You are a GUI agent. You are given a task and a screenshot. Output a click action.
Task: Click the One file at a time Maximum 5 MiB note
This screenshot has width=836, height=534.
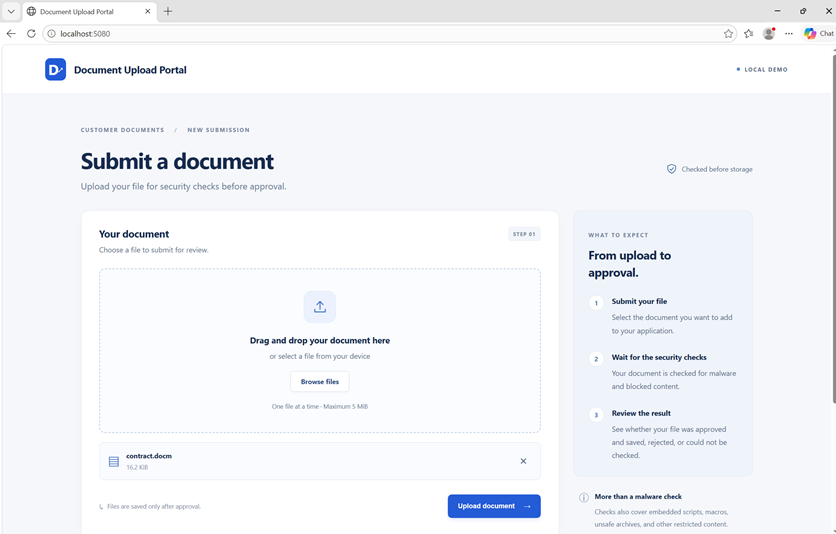point(320,406)
